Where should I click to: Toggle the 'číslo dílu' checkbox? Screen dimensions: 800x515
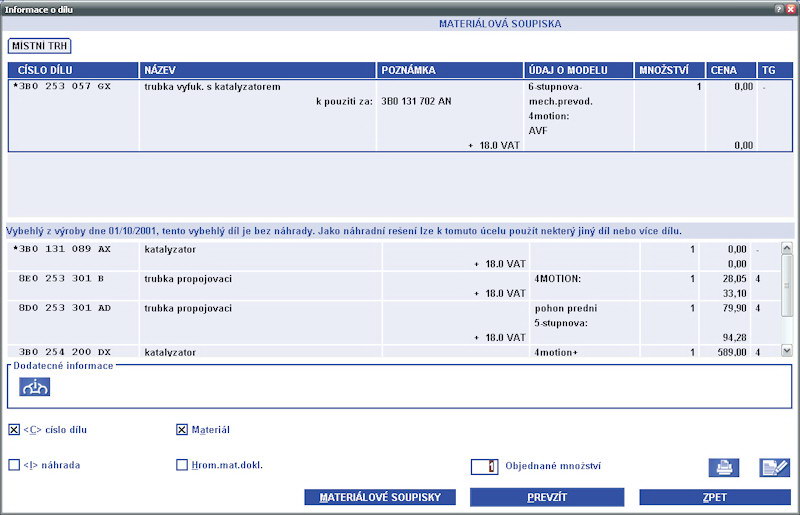pos(14,430)
